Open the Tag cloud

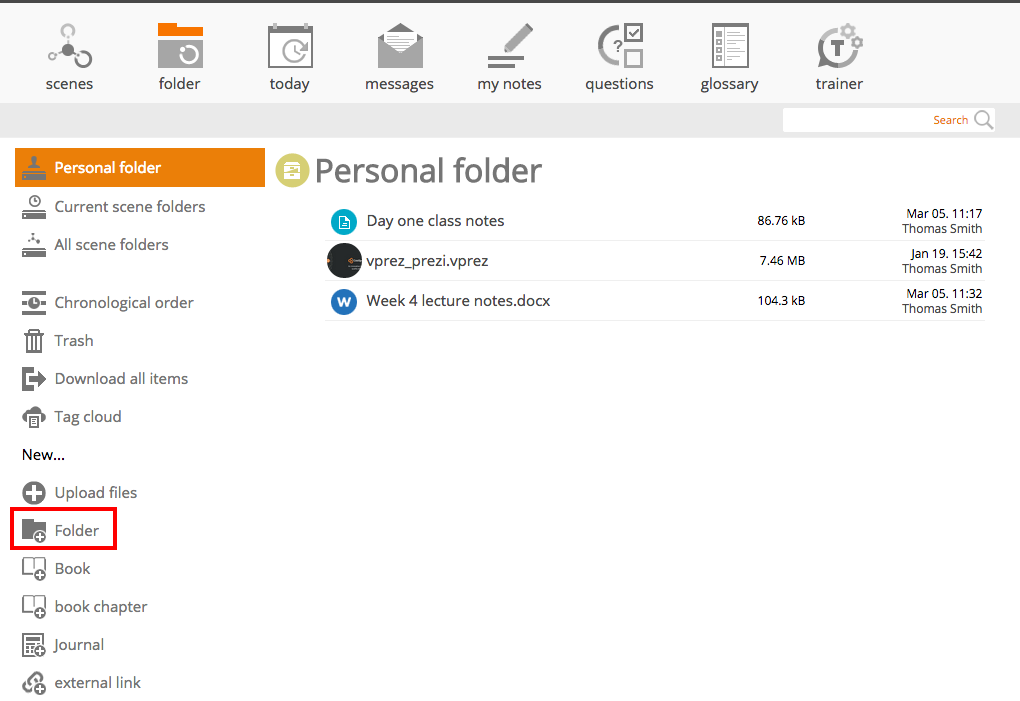(x=87, y=417)
